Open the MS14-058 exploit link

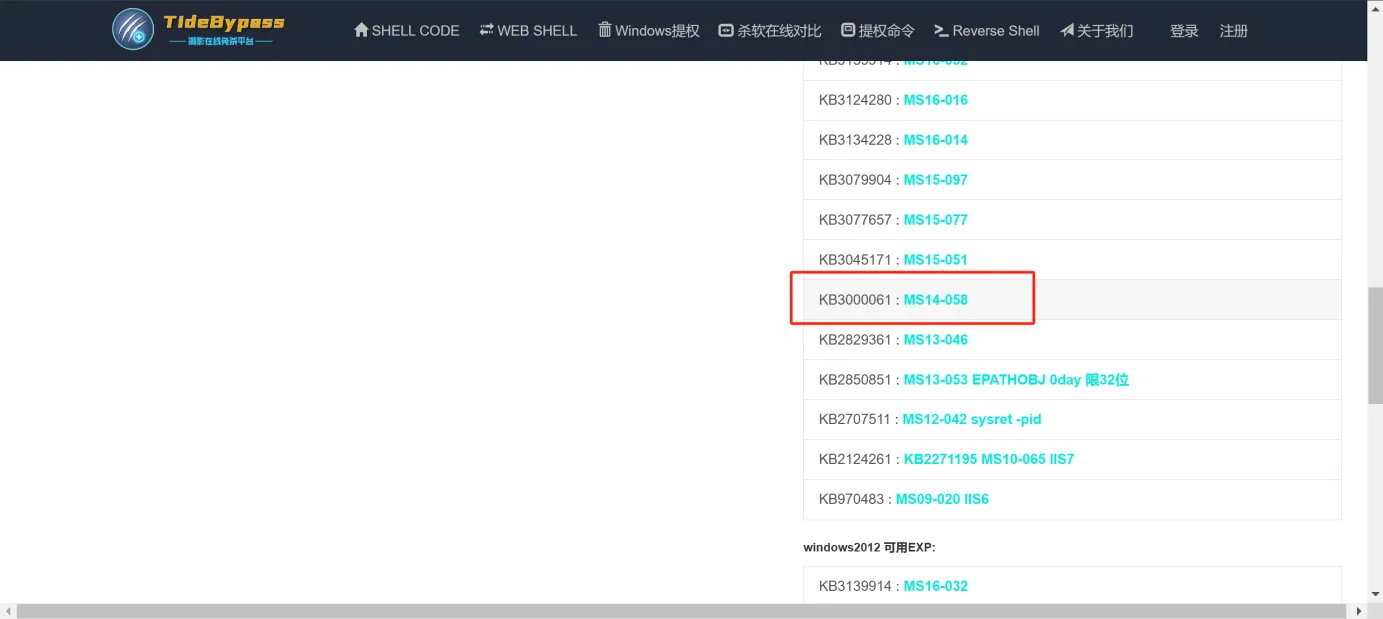936,300
